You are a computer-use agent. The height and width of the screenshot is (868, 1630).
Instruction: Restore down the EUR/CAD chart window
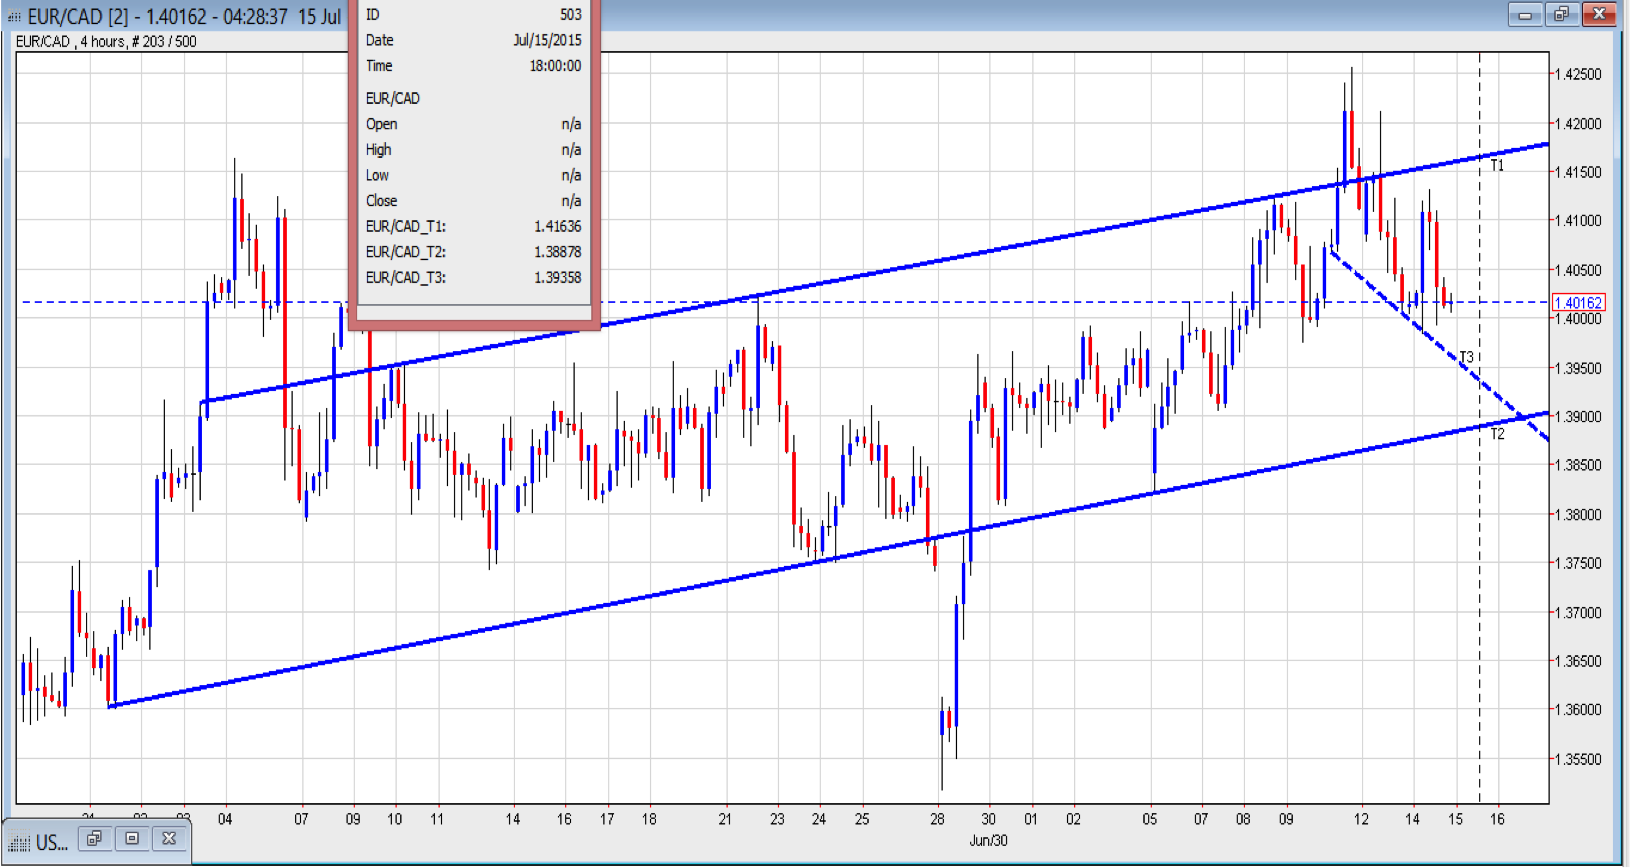coord(1560,14)
